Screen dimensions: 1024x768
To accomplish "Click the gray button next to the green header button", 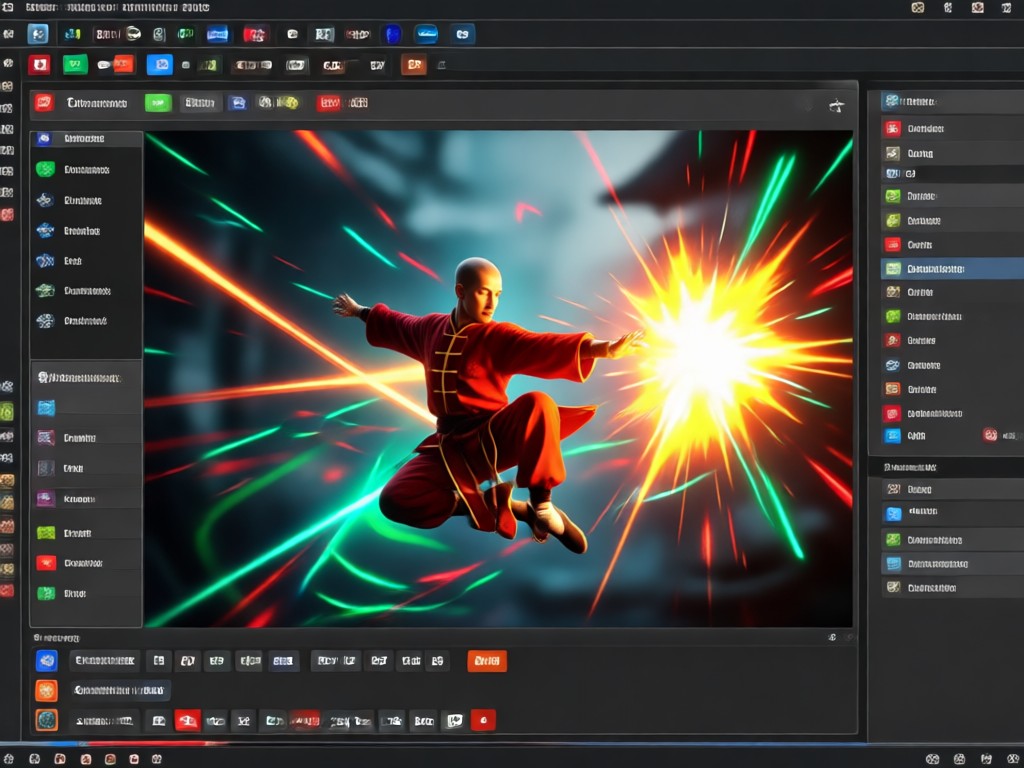I will [x=200, y=103].
